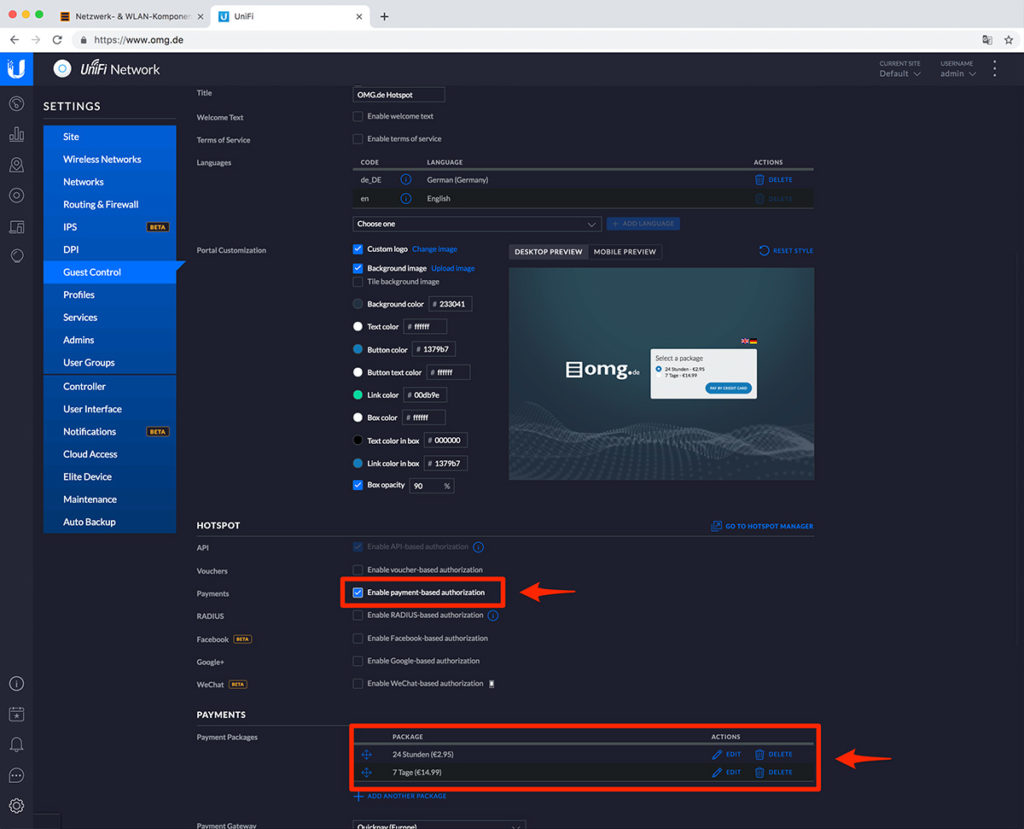Viewport: 1024px width, 829px height.
Task: Click the info icon next to the en code
Action: tap(406, 198)
